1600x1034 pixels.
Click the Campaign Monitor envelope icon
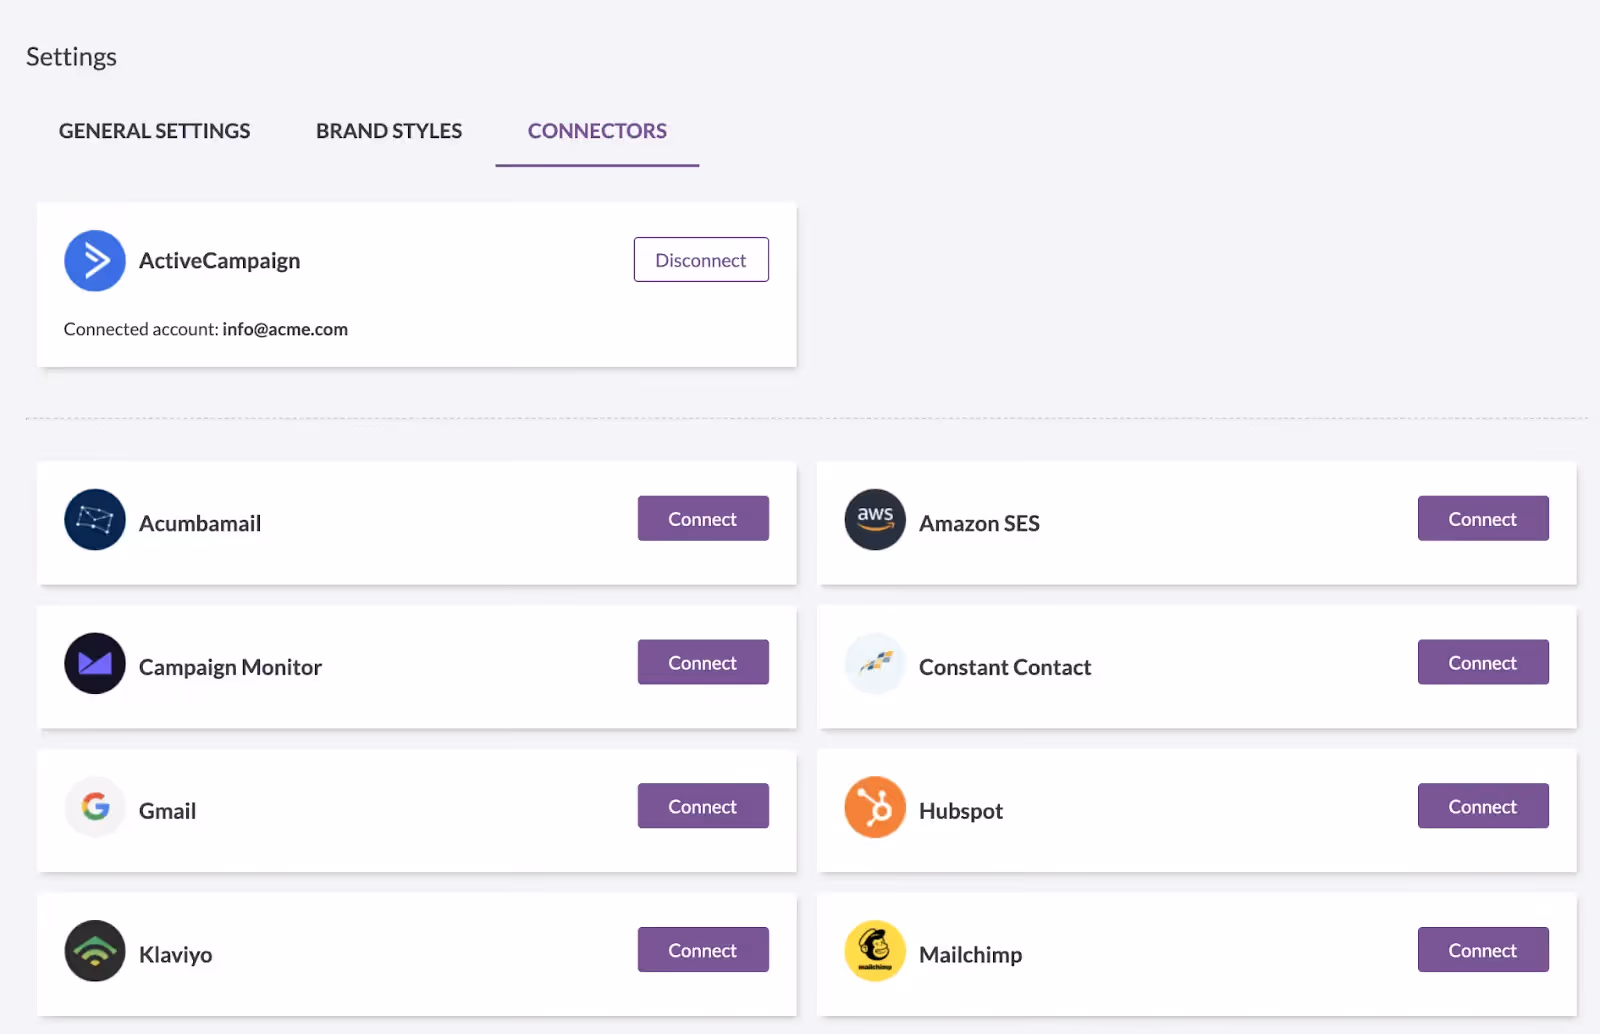tap(95, 663)
